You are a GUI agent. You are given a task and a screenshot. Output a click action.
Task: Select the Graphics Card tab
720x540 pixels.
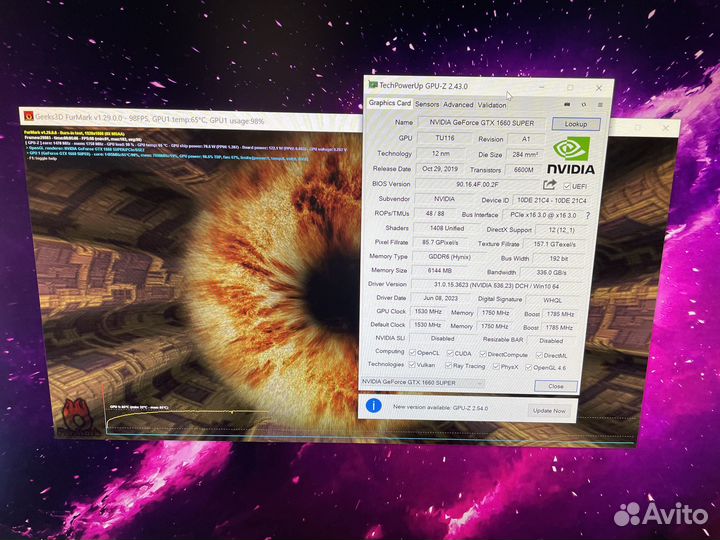point(390,103)
